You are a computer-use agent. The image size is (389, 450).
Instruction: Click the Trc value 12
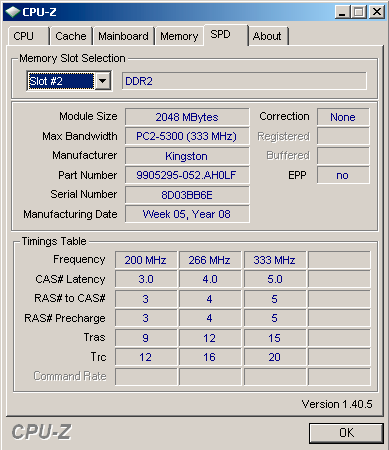tap(146, 357)
